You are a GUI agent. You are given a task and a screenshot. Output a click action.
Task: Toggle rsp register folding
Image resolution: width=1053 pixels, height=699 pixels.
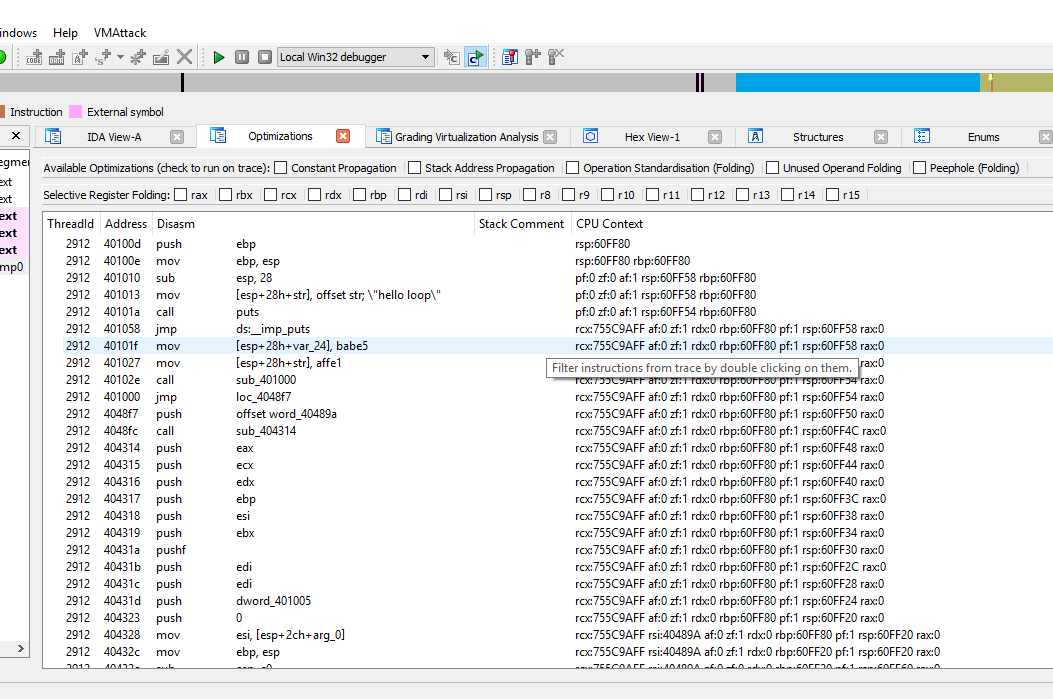pos(486,195)
